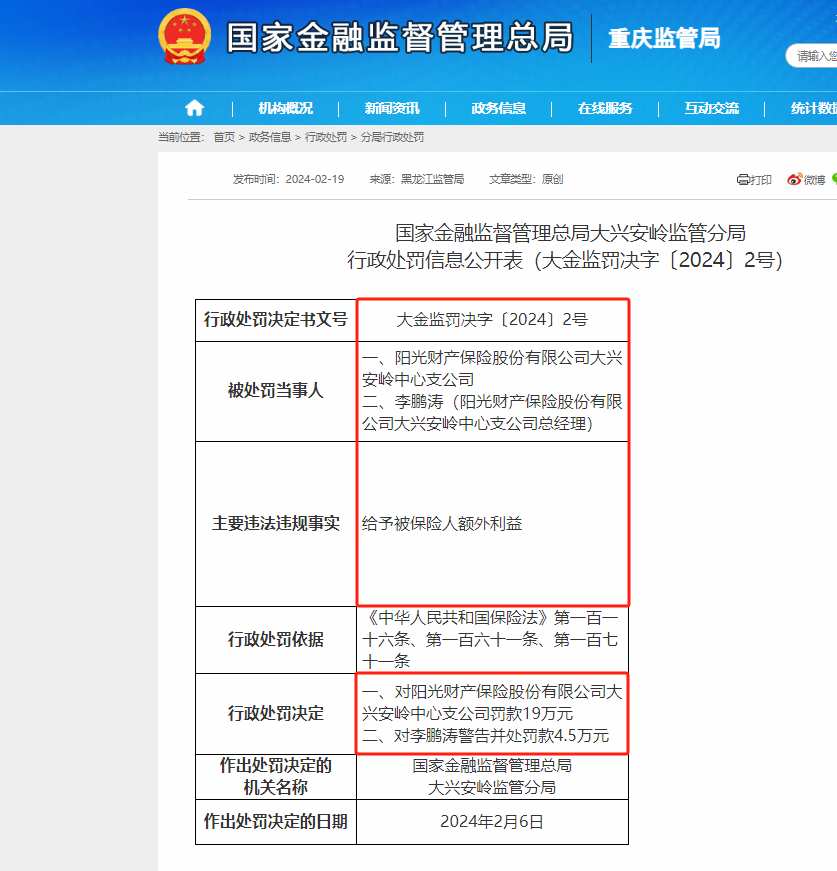Click the row label 作出处罚决定的日期
837x871 pixels.
275,822
